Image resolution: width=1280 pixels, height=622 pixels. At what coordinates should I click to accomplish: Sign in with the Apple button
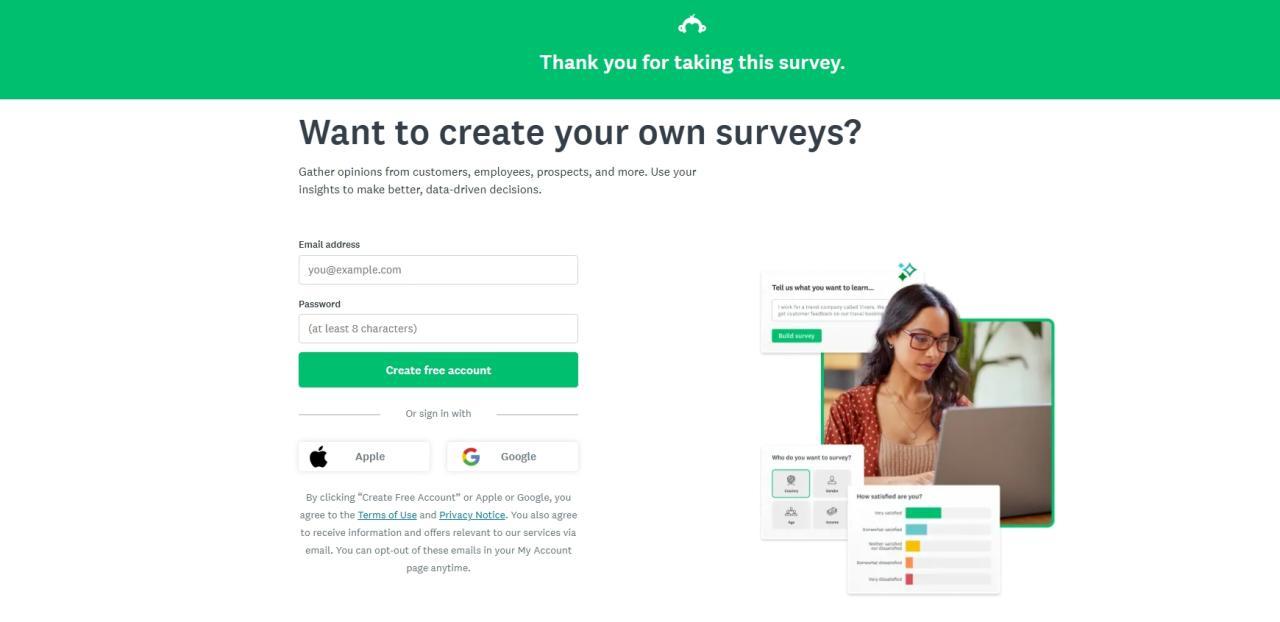coord(364,457)
